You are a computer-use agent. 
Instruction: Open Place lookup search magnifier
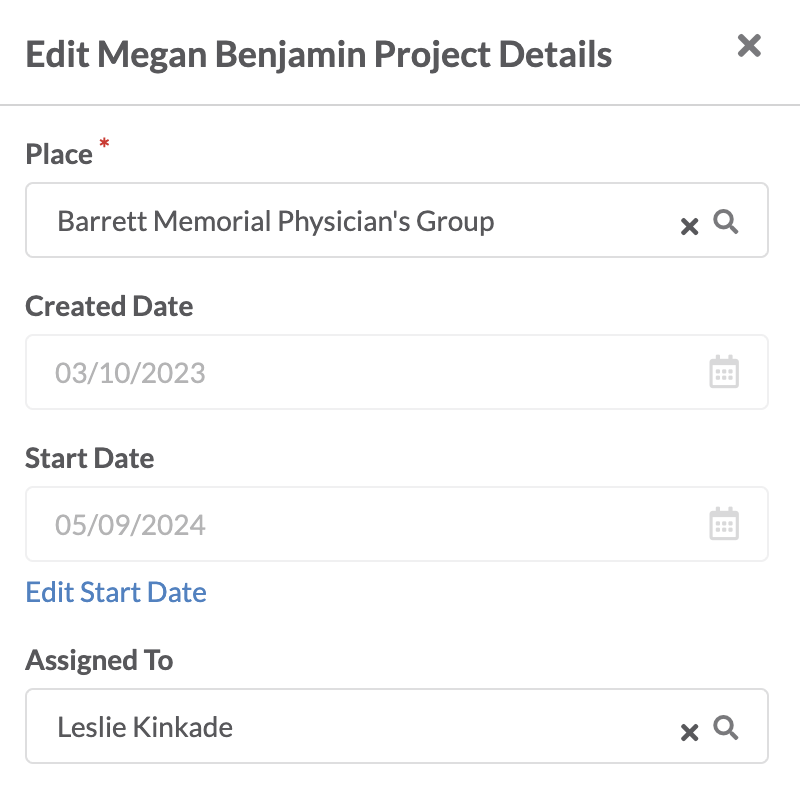click(726, 222)
